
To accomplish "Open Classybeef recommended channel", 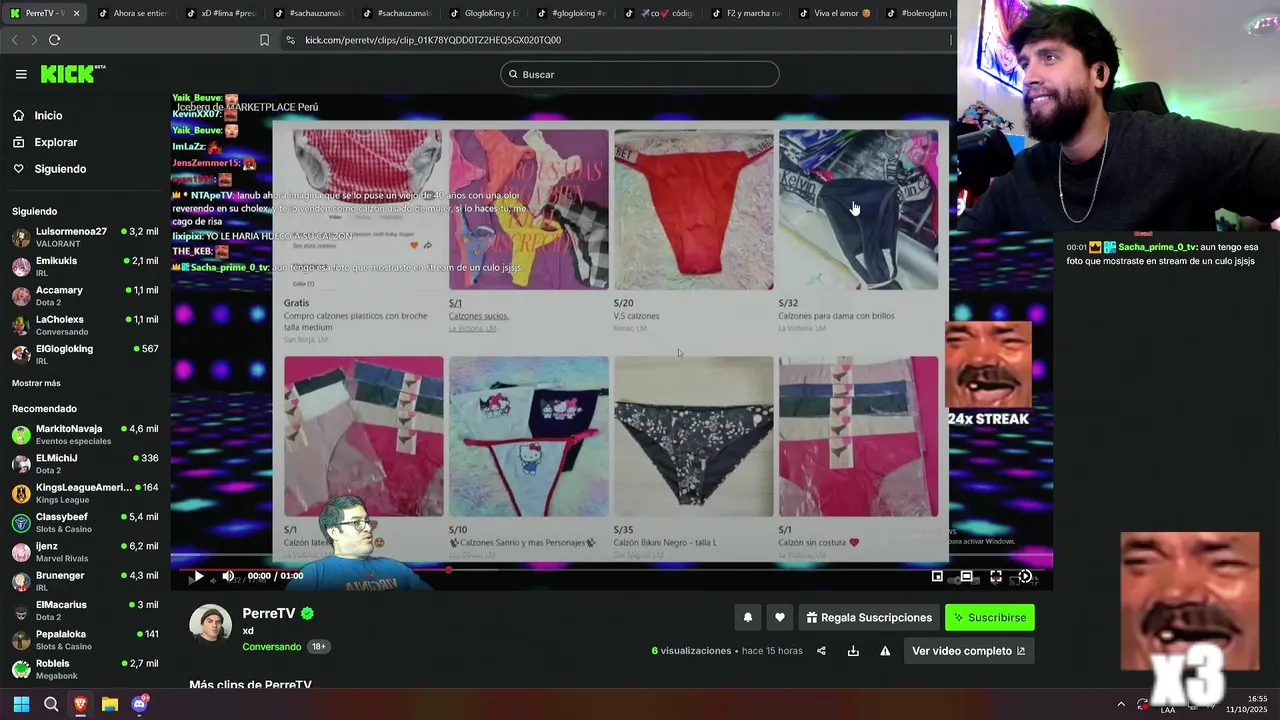I will point(85,522).
